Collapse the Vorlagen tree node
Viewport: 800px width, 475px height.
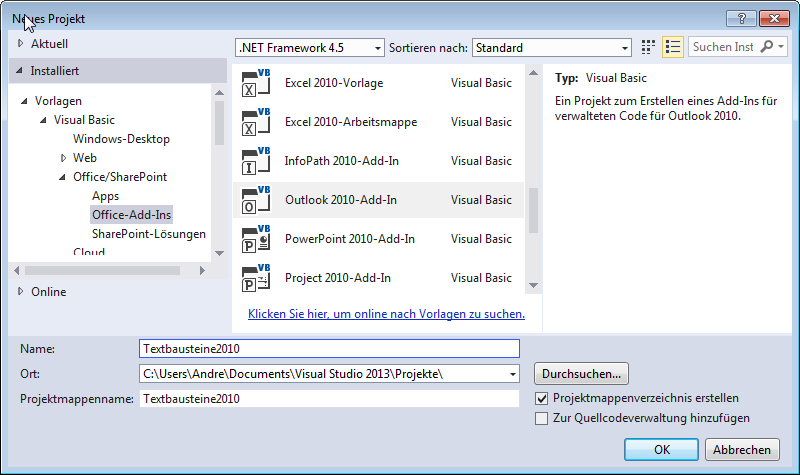[24, 101]
